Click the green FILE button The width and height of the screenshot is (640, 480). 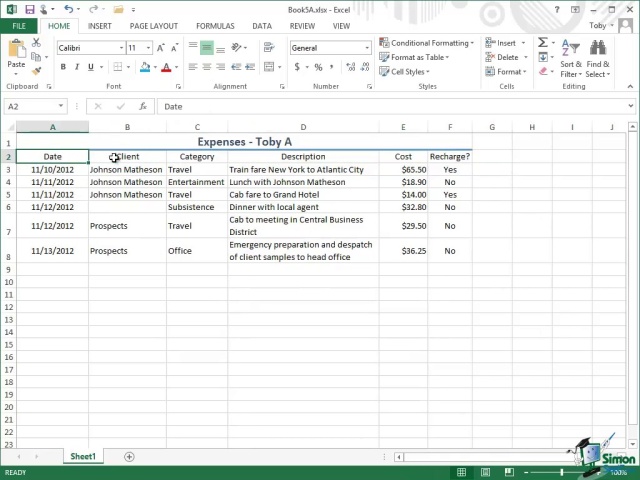pos(19,26)
